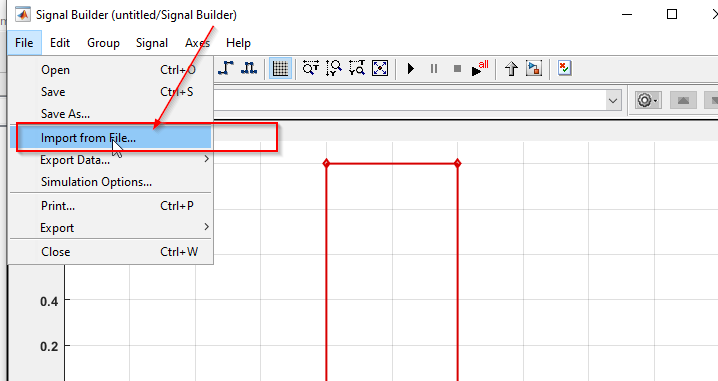Screen dimensions: 718x381
Task: Open the gear settings dropdown
Action: (647, 100)
